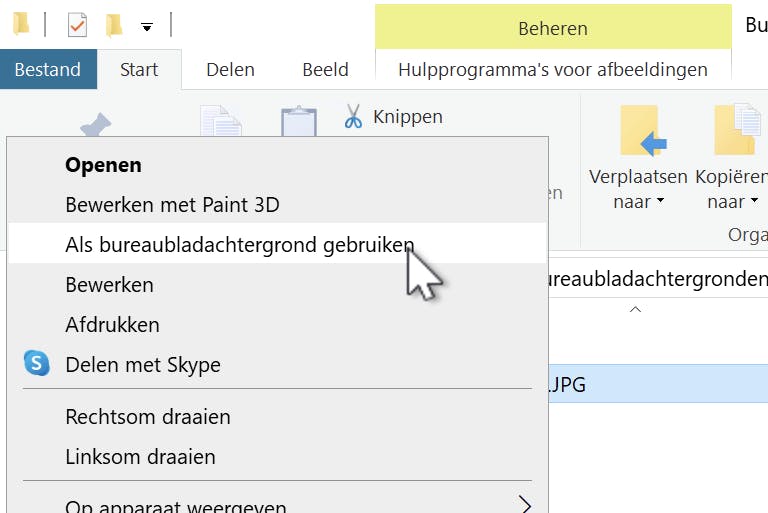This screenshot has height=513, width=768.
Task: Choose Afdrukken in the context menu
Action: [x=112, y=325]
